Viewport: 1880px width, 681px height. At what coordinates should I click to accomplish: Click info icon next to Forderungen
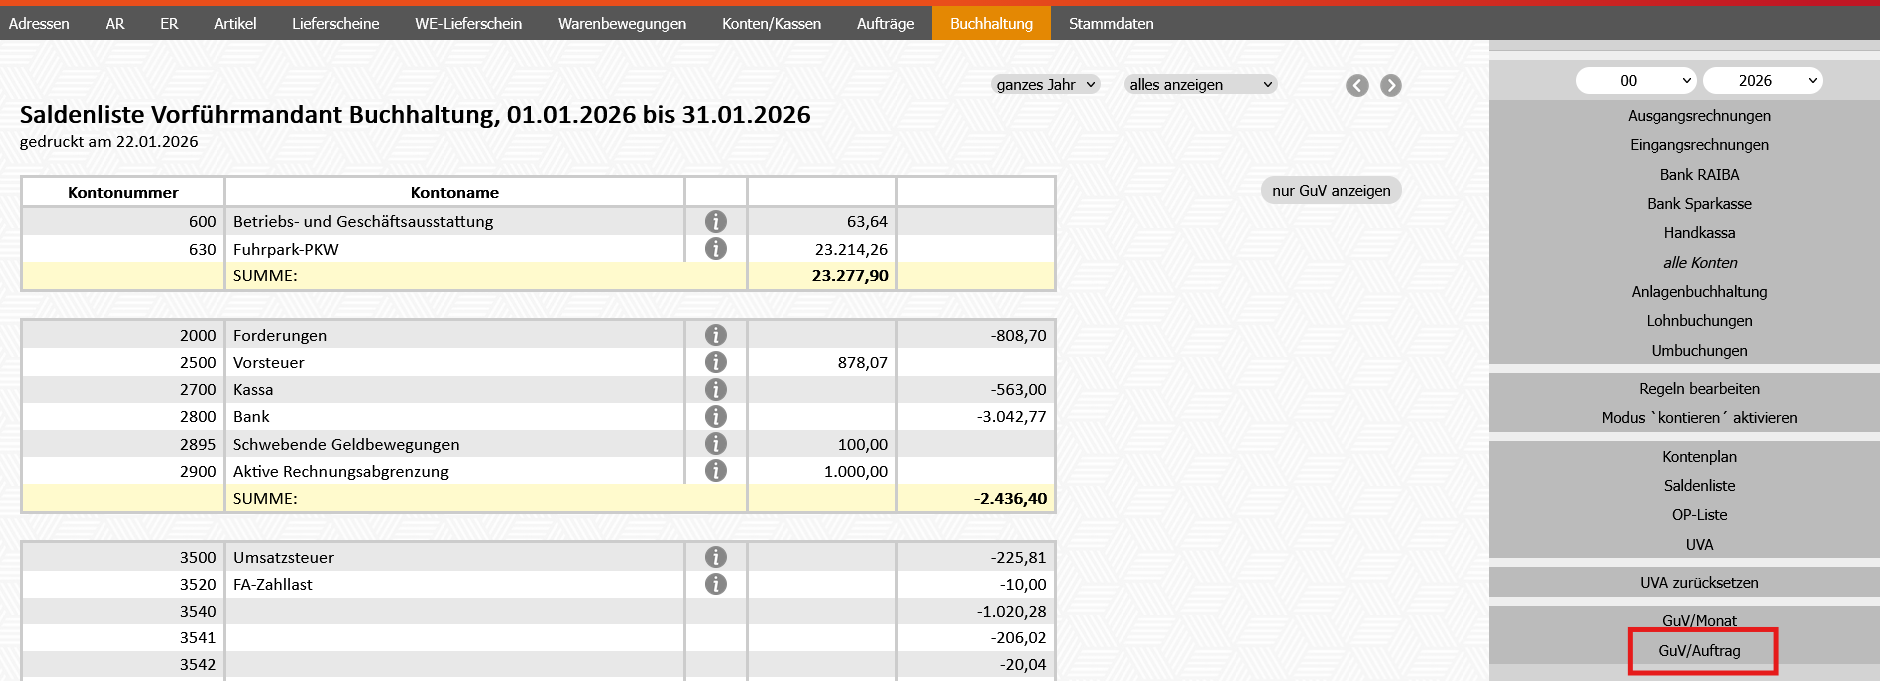coord(715,335)
